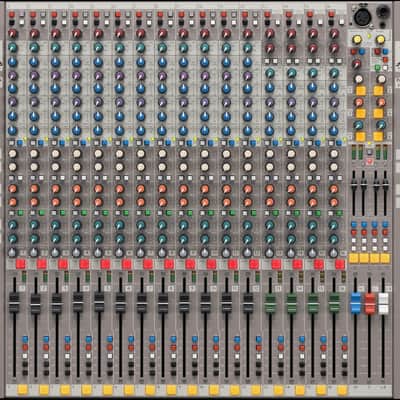Click the first channel's blue button beside the fader
Image resolution: width=400 pixels, height=400 pixels.
point(25,339)
